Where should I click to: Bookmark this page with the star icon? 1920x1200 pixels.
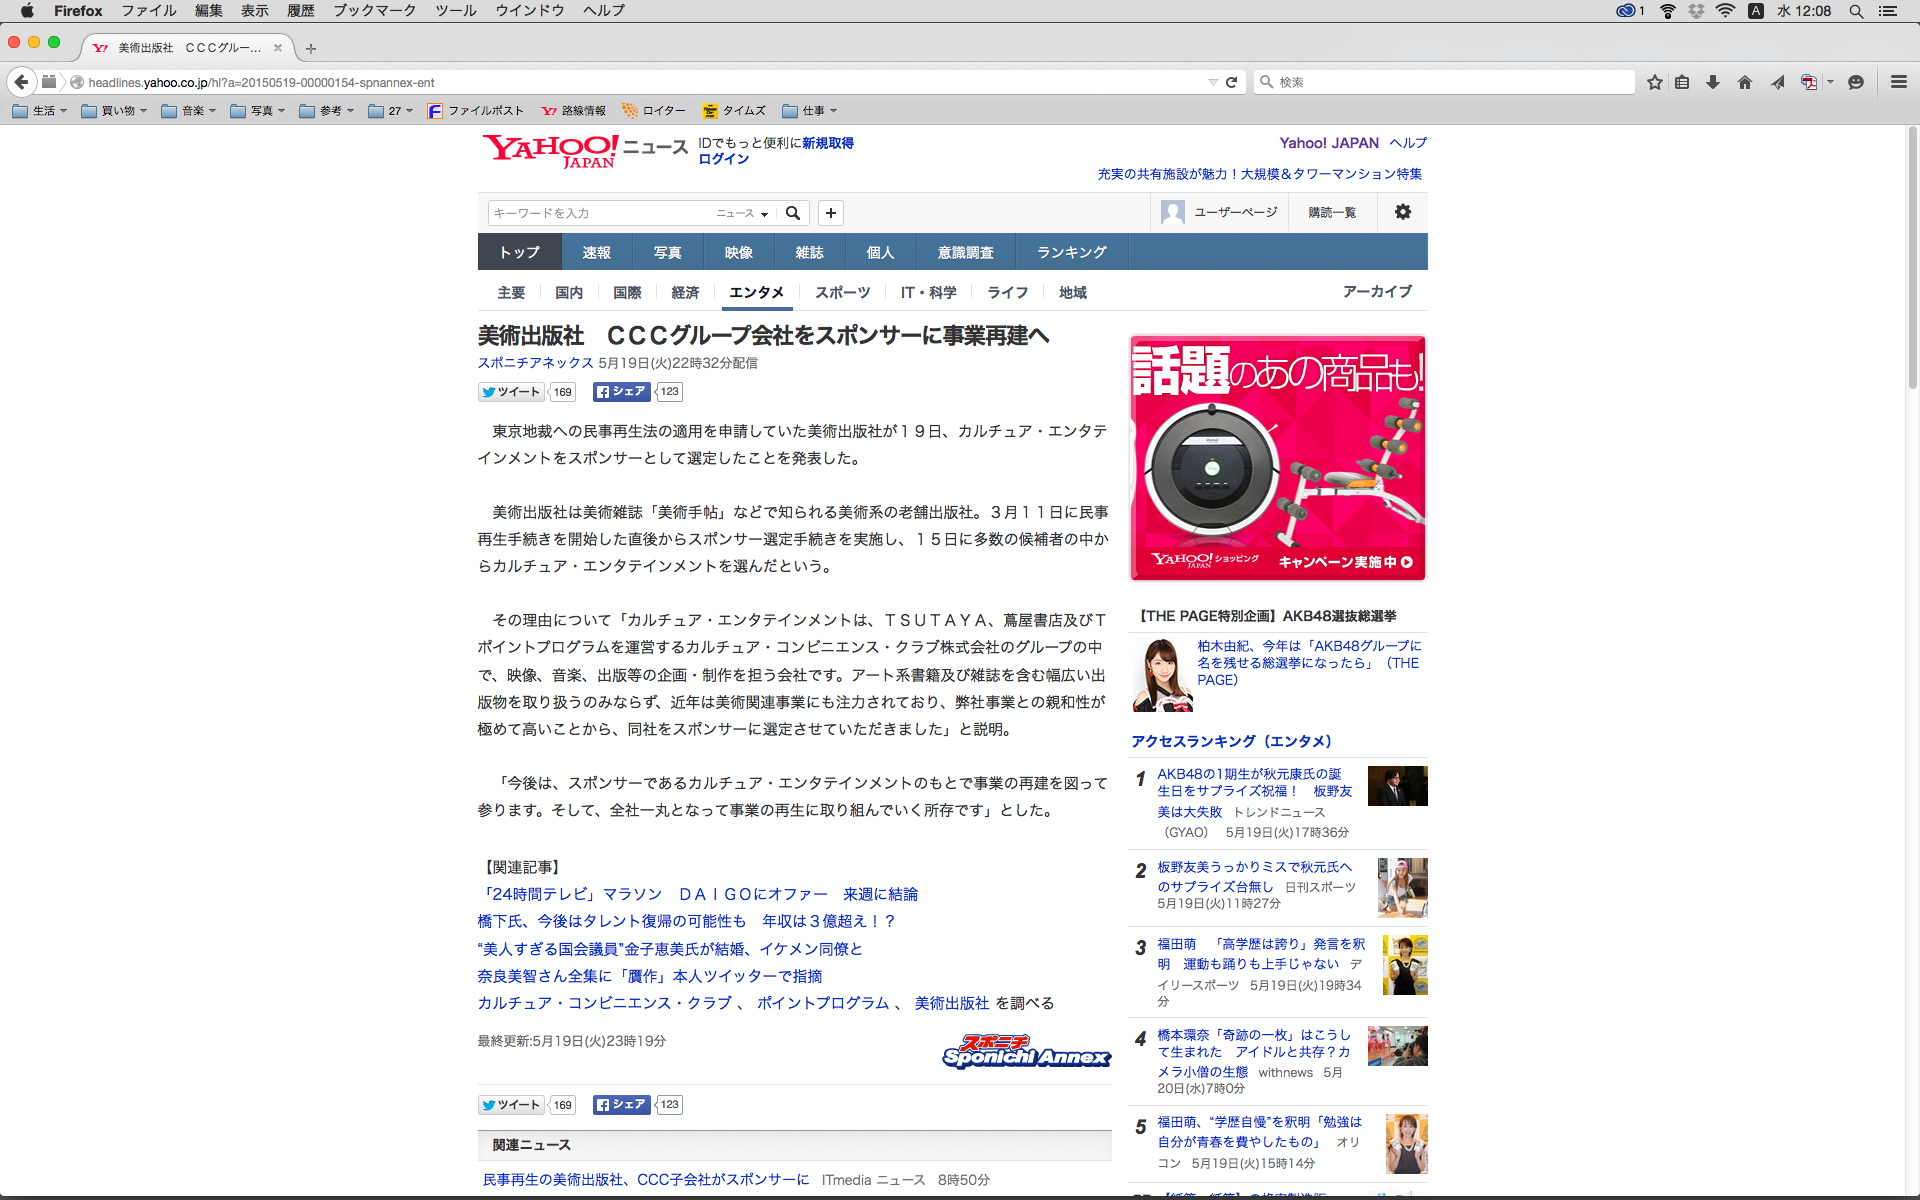(1655, 82)
